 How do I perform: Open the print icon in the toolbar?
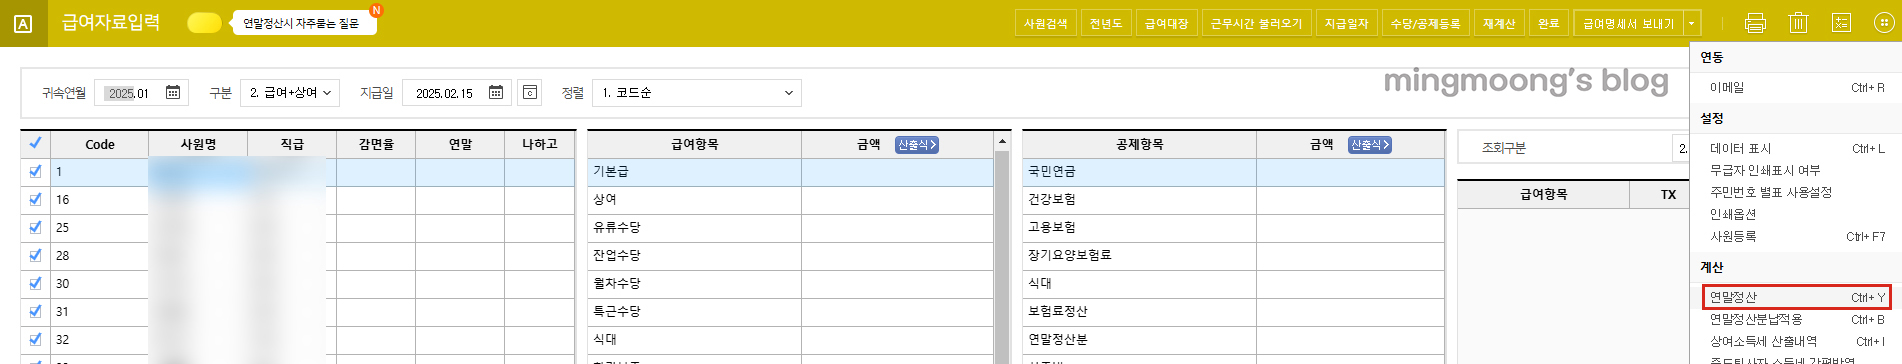click(1755, 22)
